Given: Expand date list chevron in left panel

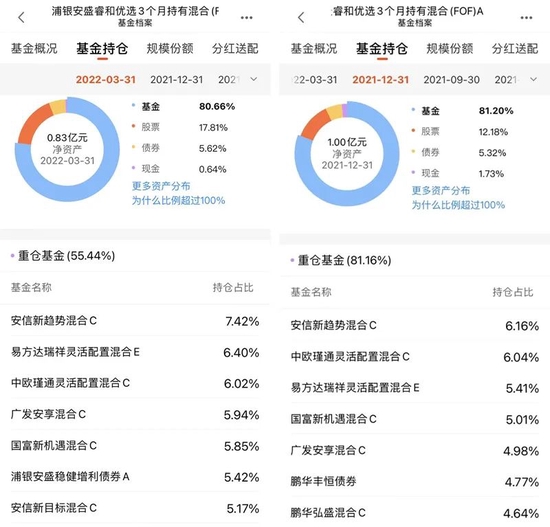Looking at the screenshot, I should [254, 79].
